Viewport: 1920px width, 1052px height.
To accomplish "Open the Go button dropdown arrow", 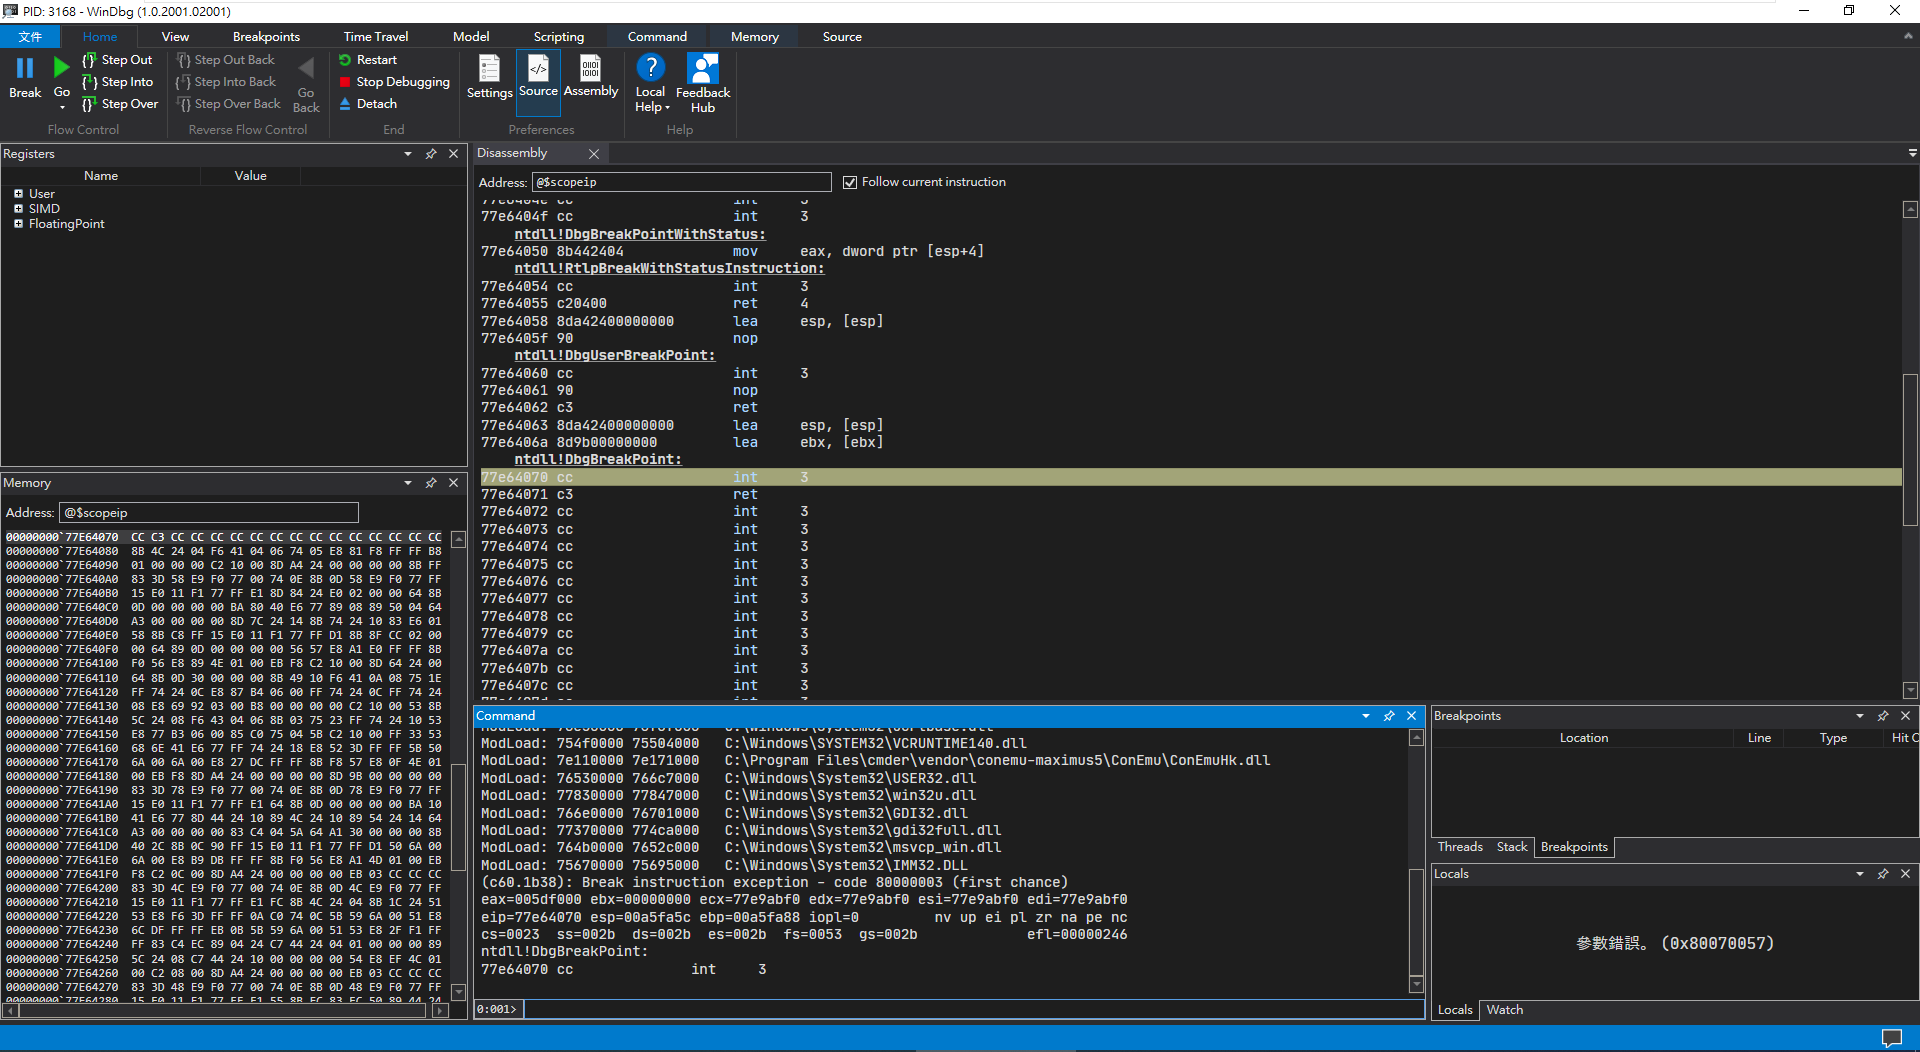I will click(62, 106).
